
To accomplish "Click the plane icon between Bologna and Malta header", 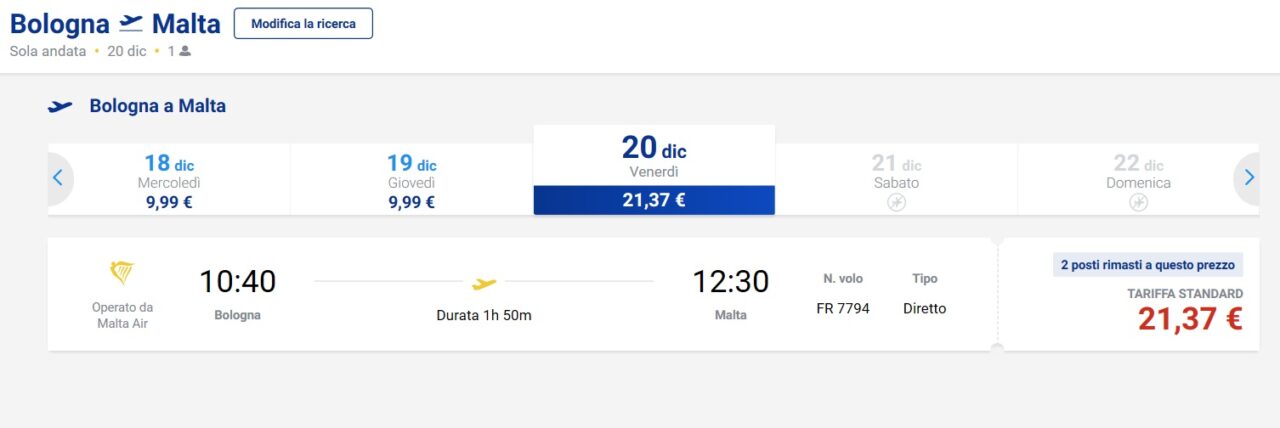I will point(131,23).
